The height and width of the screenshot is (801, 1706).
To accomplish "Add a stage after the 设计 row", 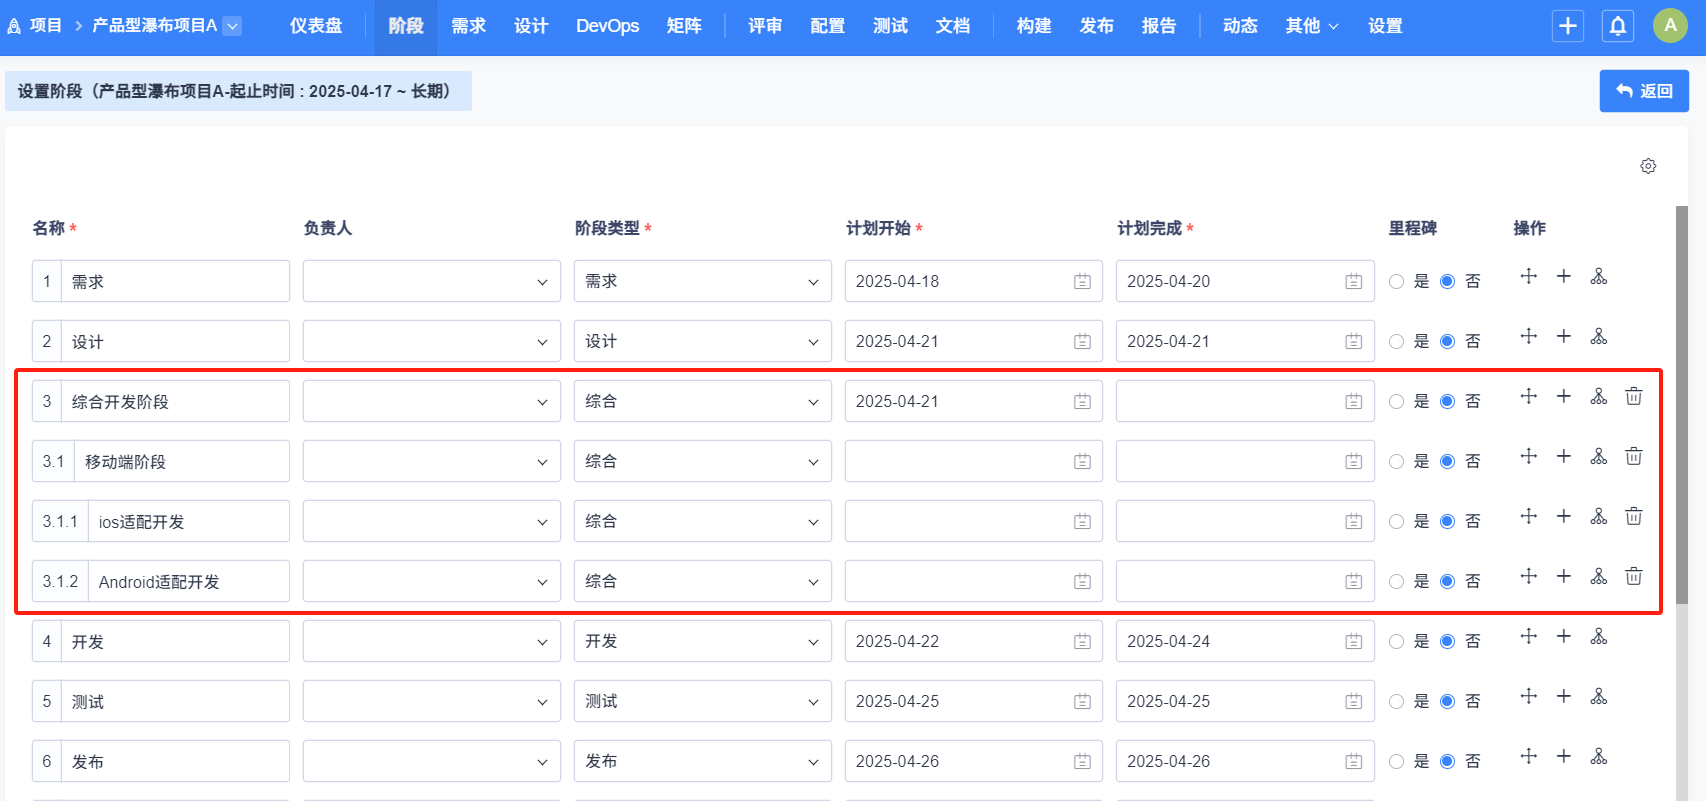I will [1564, 337].
